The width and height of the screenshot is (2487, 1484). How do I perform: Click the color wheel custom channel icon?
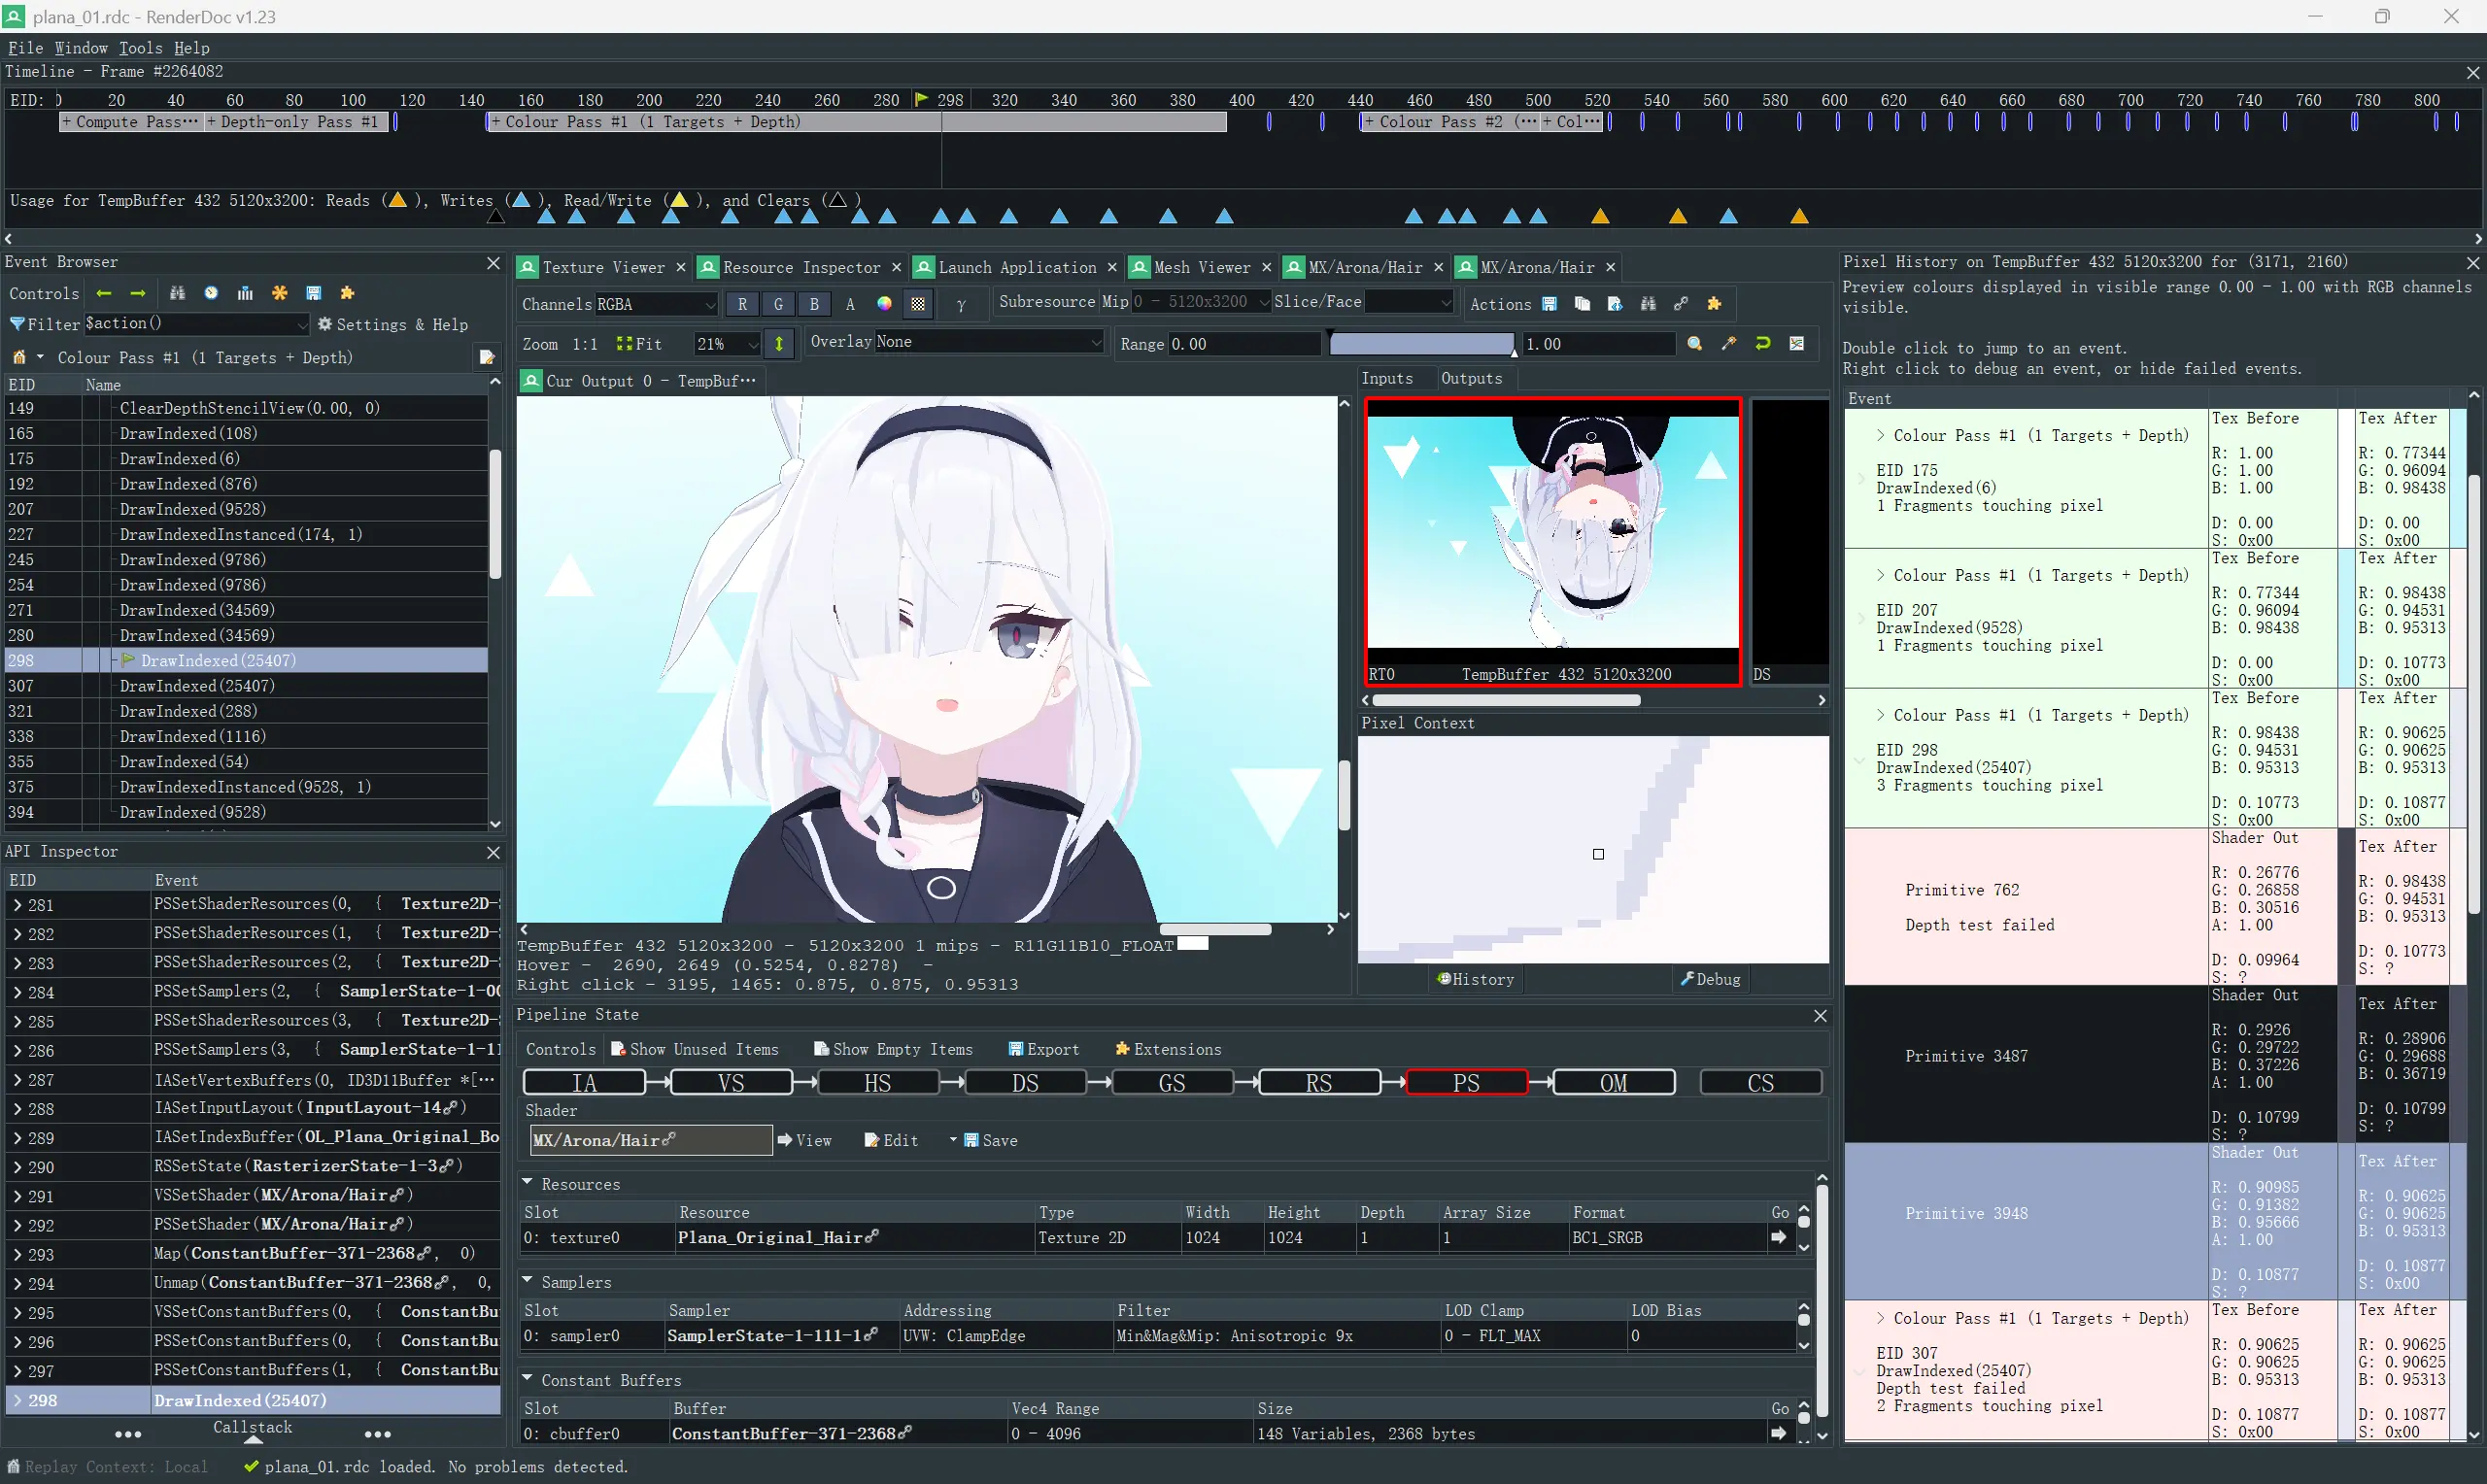(x=884, y=304)
